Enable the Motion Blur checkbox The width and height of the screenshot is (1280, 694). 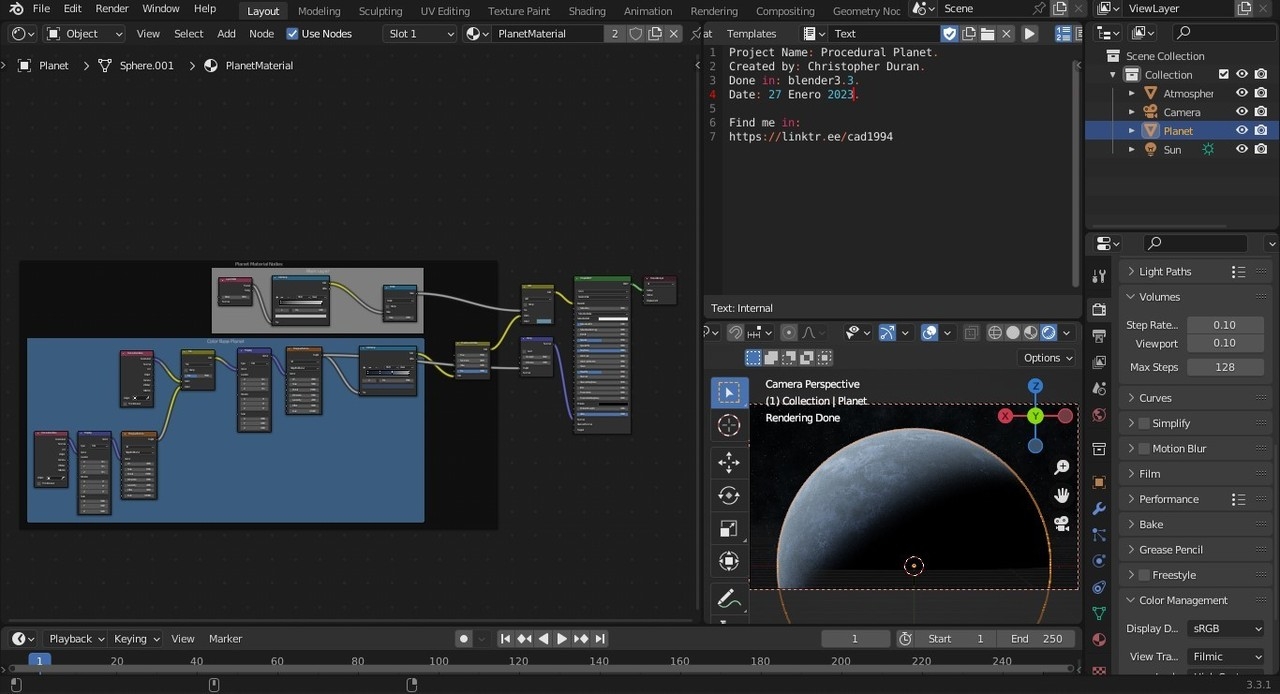[1144, 448]
